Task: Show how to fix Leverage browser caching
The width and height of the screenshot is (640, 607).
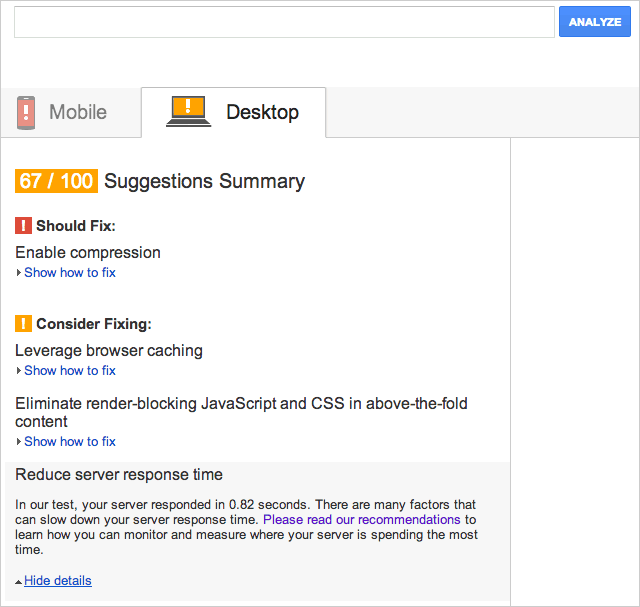Action: tap(70, 370)
